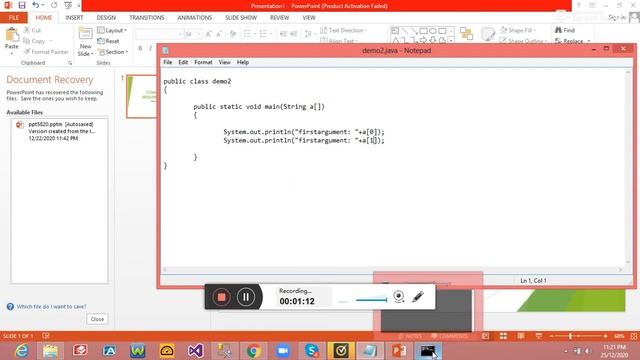
Task: Open the font size dropdown showing 54
Action: pos(199,34)
